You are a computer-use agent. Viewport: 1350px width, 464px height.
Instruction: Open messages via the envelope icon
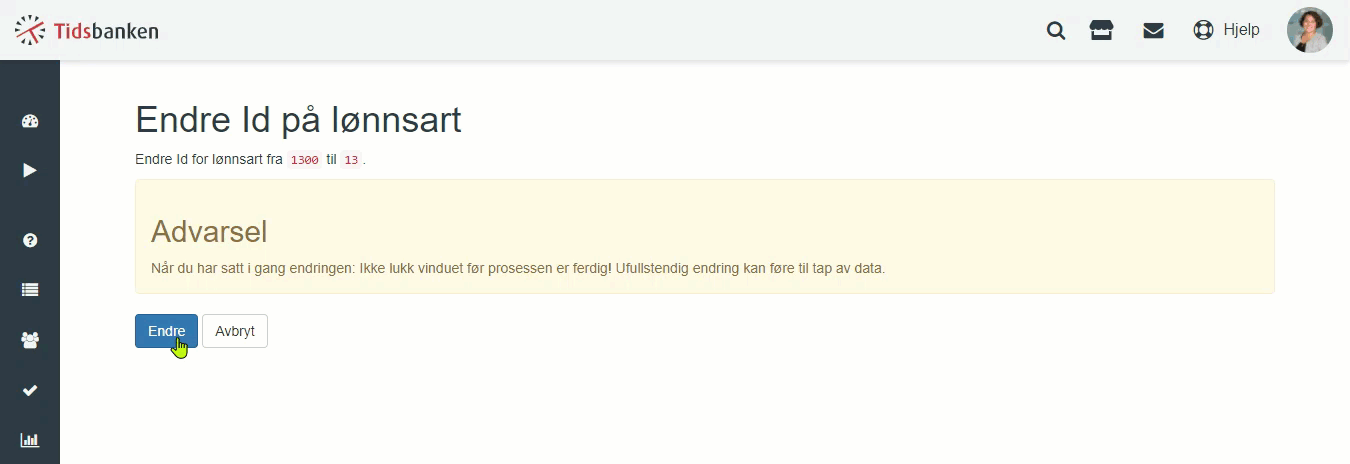[1153, 31]
